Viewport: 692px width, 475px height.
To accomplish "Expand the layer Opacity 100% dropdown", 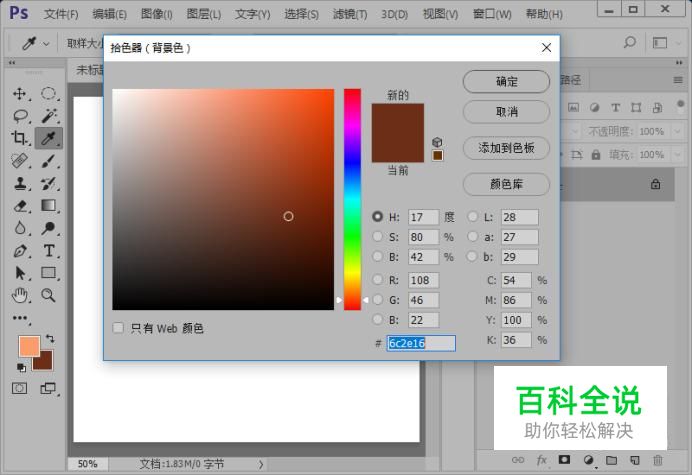I will coord(678,131).
